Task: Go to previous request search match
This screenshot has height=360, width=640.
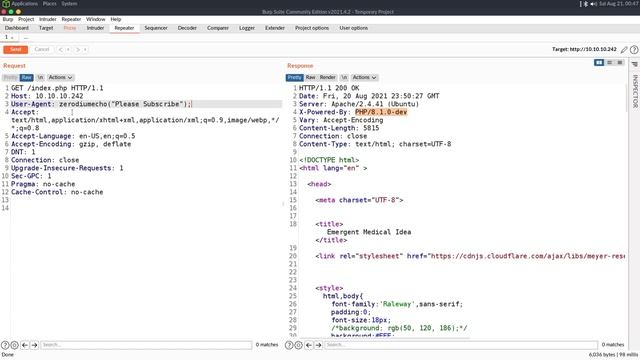Action: point(24,345)
